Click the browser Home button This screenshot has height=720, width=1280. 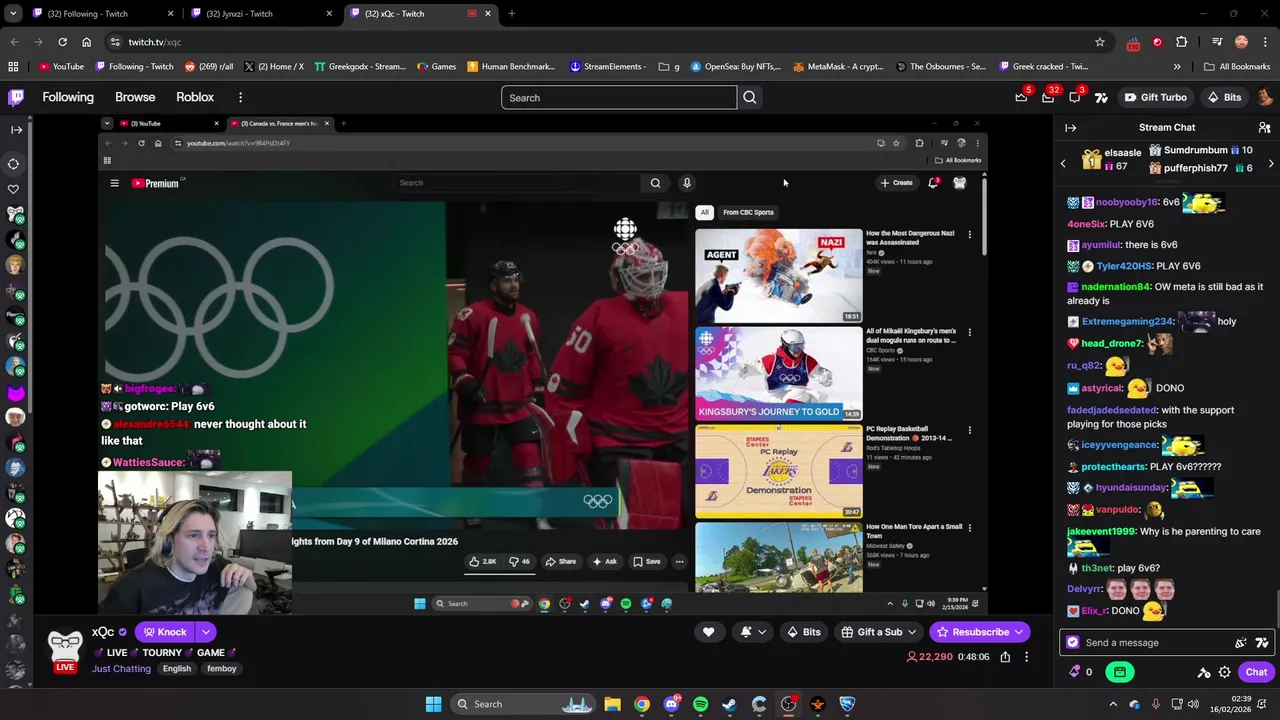tap(86, 42)
